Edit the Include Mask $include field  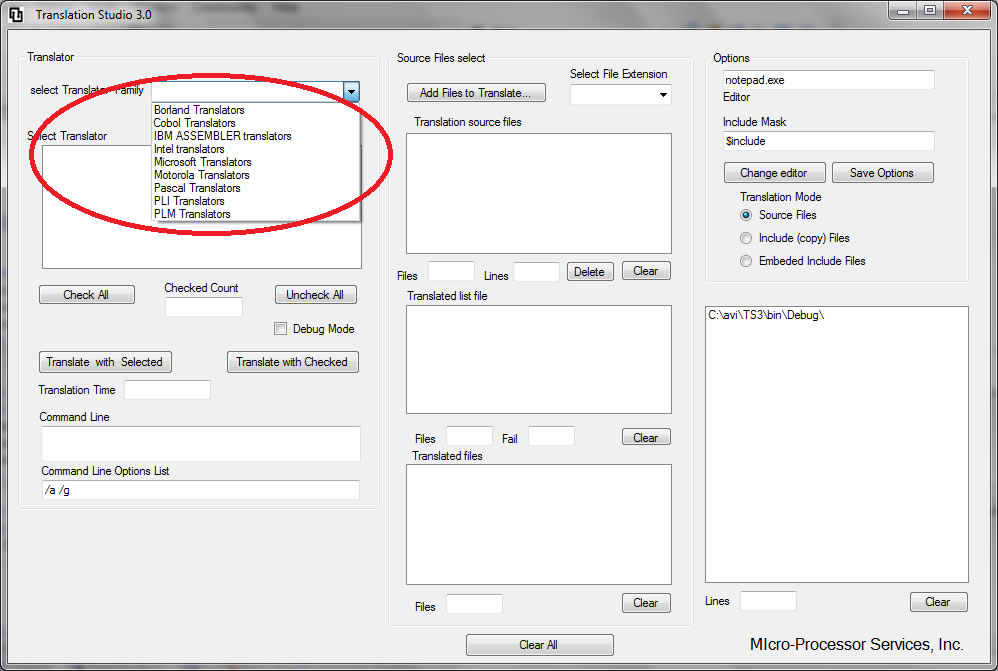click(829, 141)
